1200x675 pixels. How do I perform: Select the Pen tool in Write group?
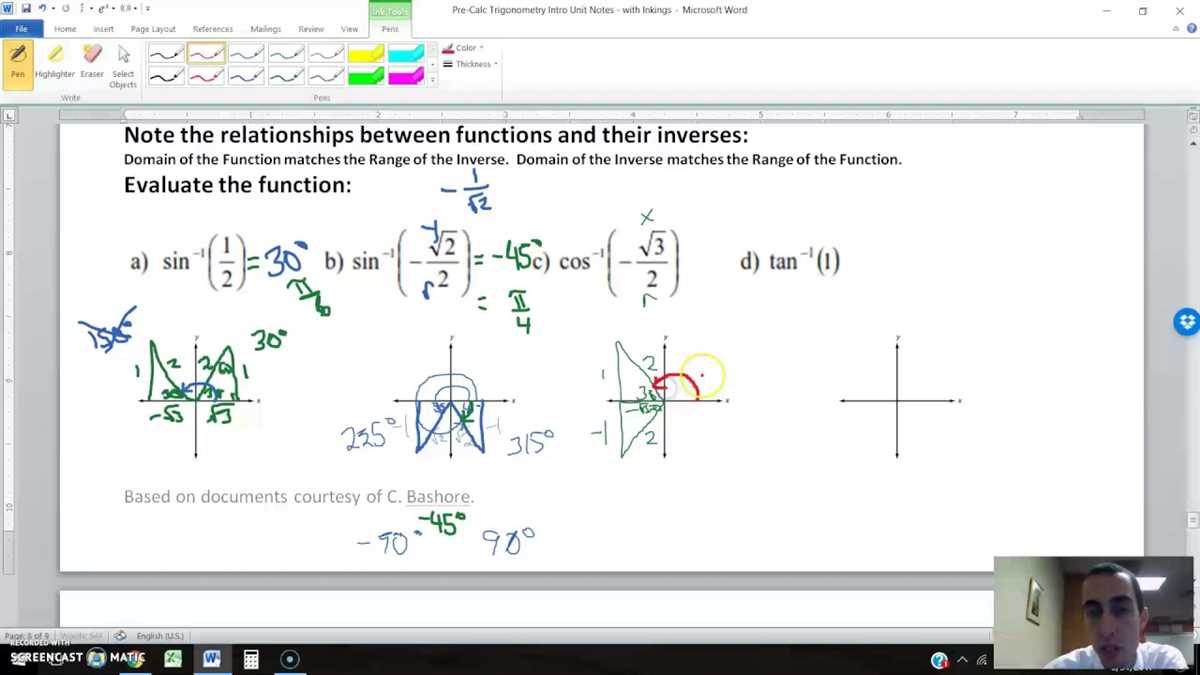18,63
